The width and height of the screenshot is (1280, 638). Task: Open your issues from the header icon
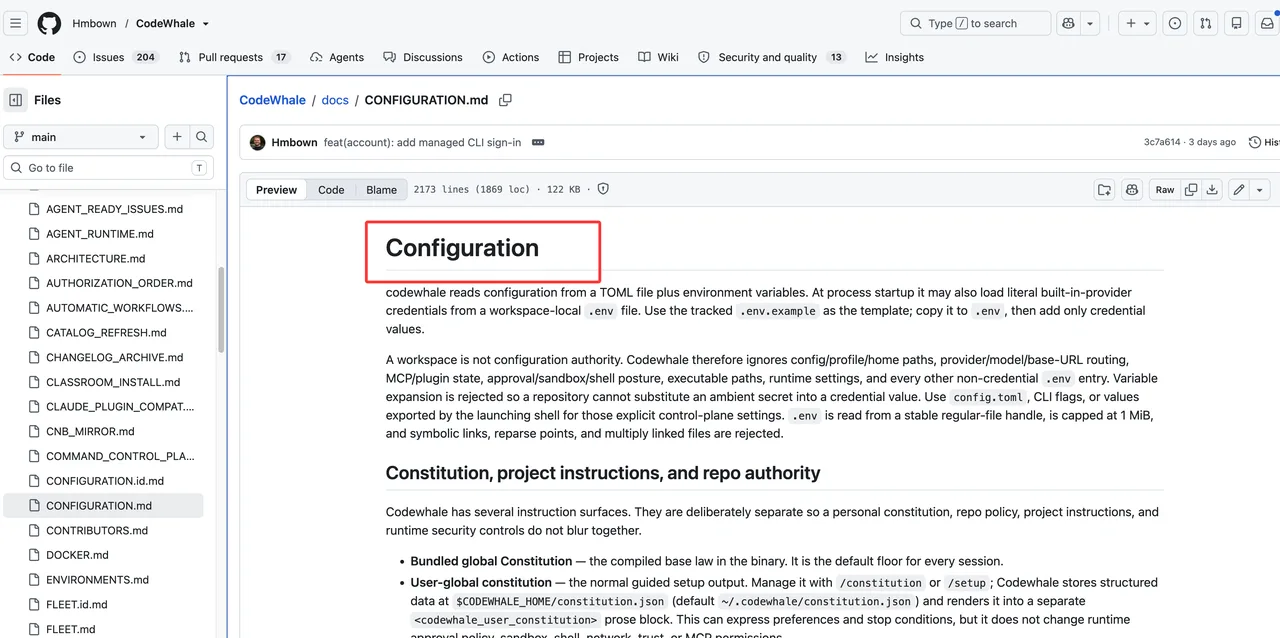pos(1175,23)
